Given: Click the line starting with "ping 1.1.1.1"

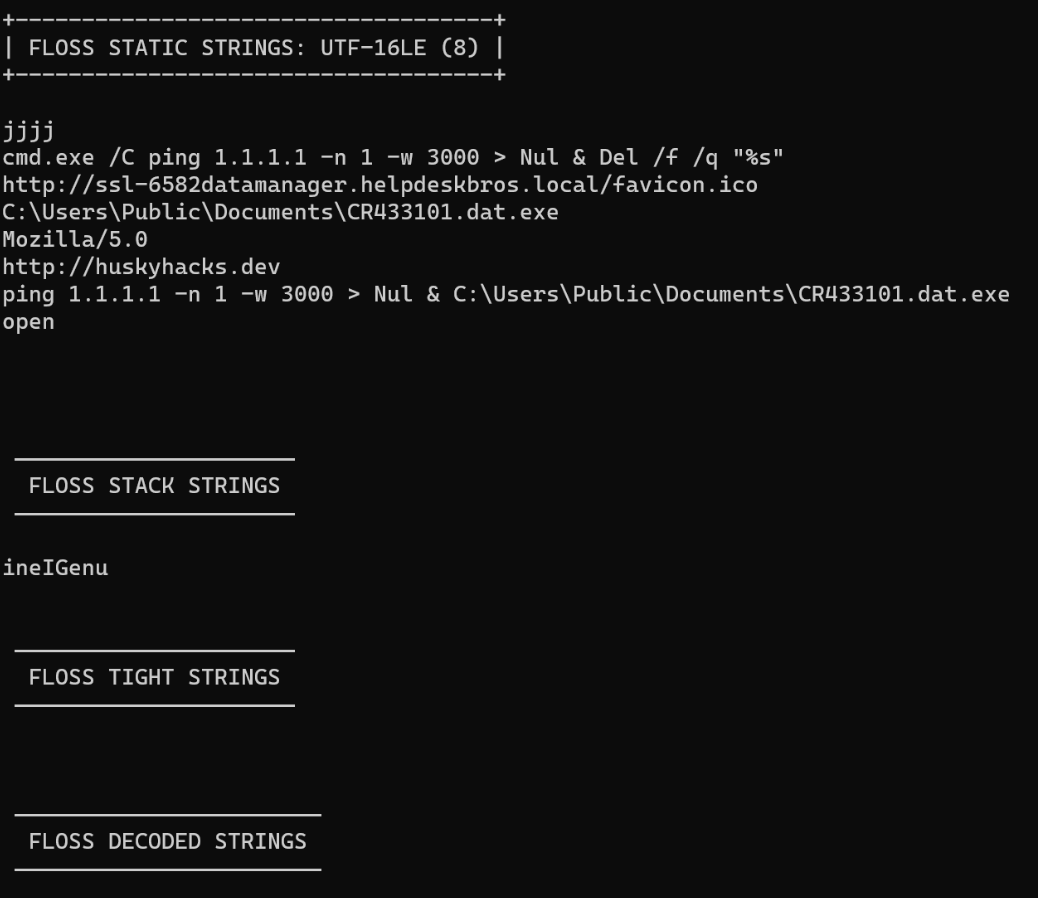Looking at the screenshot, I should click(x=505, y=294).
